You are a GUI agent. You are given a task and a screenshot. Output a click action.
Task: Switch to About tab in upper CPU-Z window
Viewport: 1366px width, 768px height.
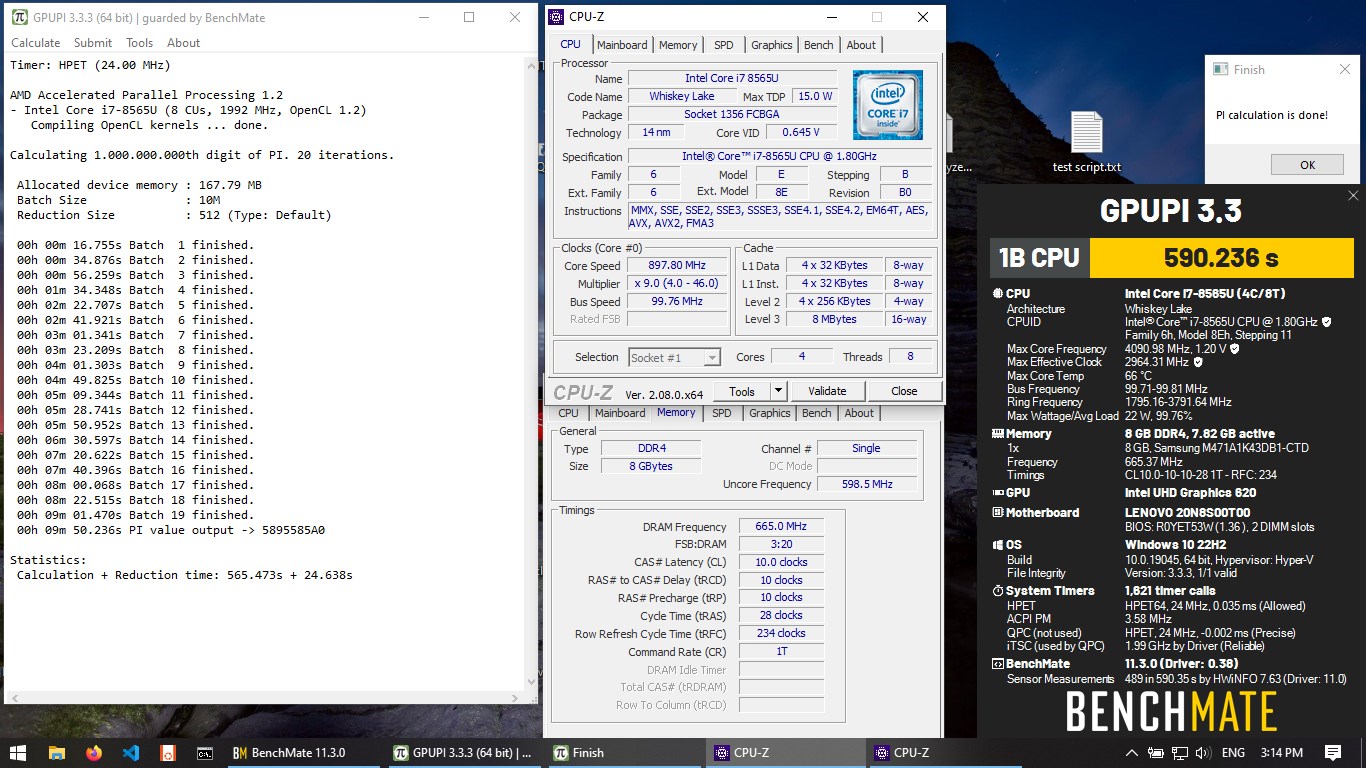point(861,45)
